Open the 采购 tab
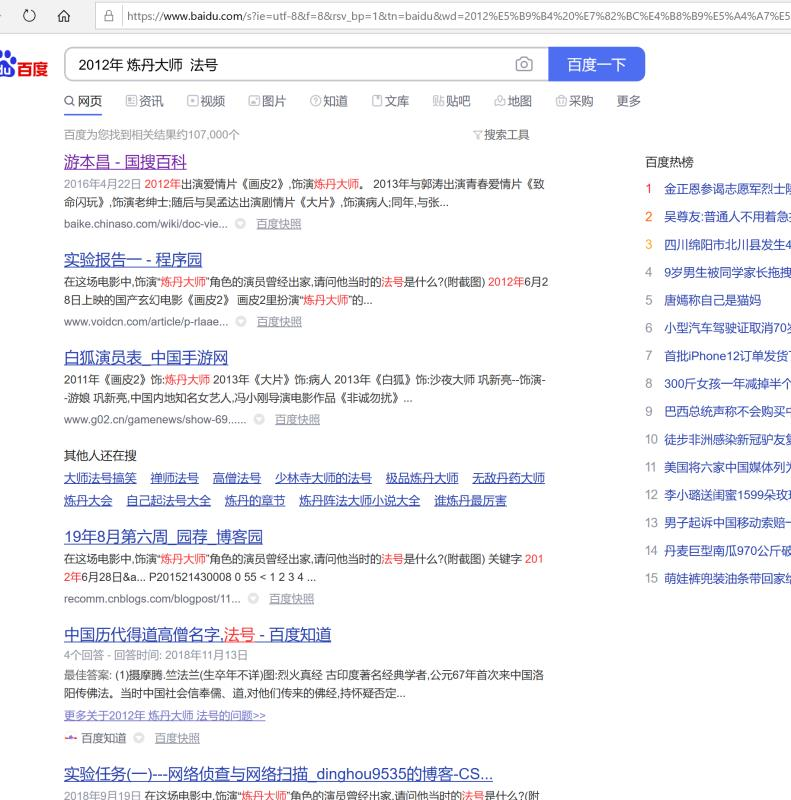This screenshot has height=800, width=791. pyautogui.click(x=575, y=101)
